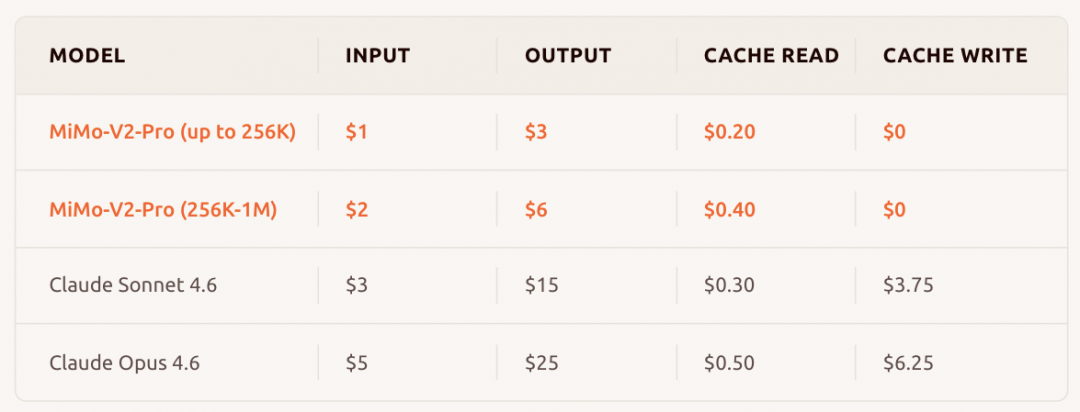
Task: Click the $3 output price for MiMo up to 256K
Action: [x=536, y=132]
